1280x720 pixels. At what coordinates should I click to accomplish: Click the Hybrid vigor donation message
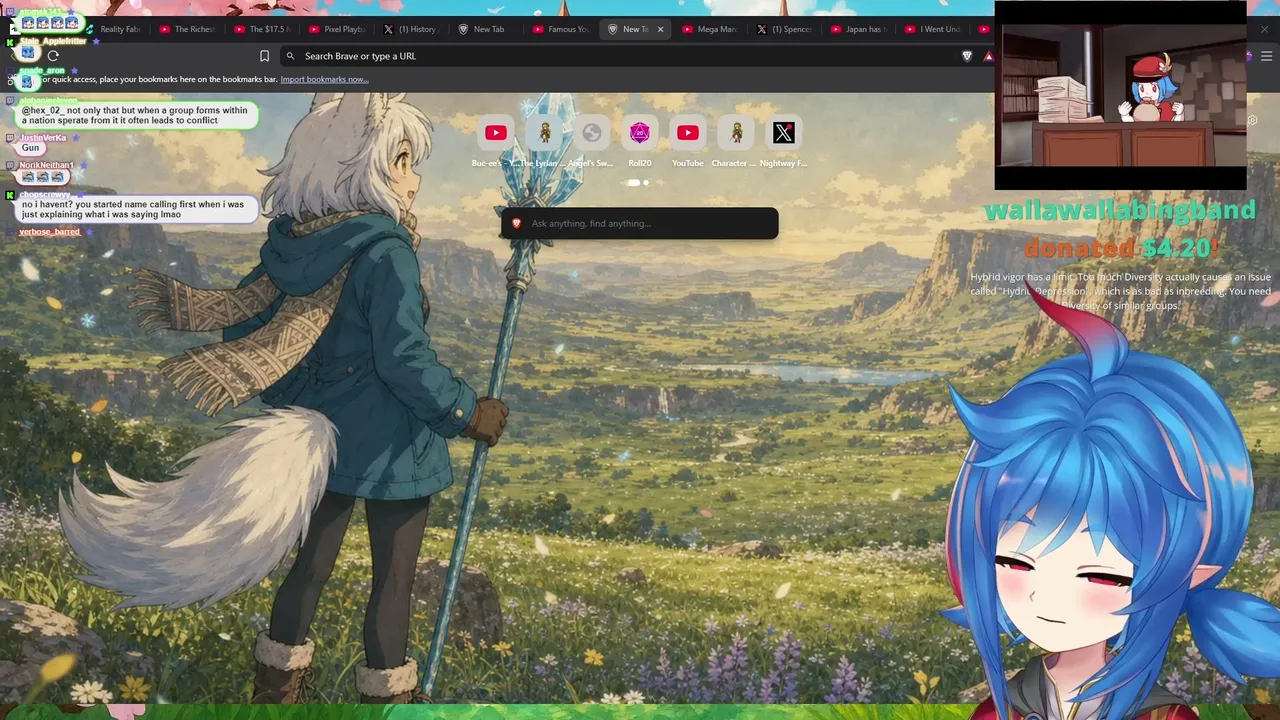[1120, 291]
